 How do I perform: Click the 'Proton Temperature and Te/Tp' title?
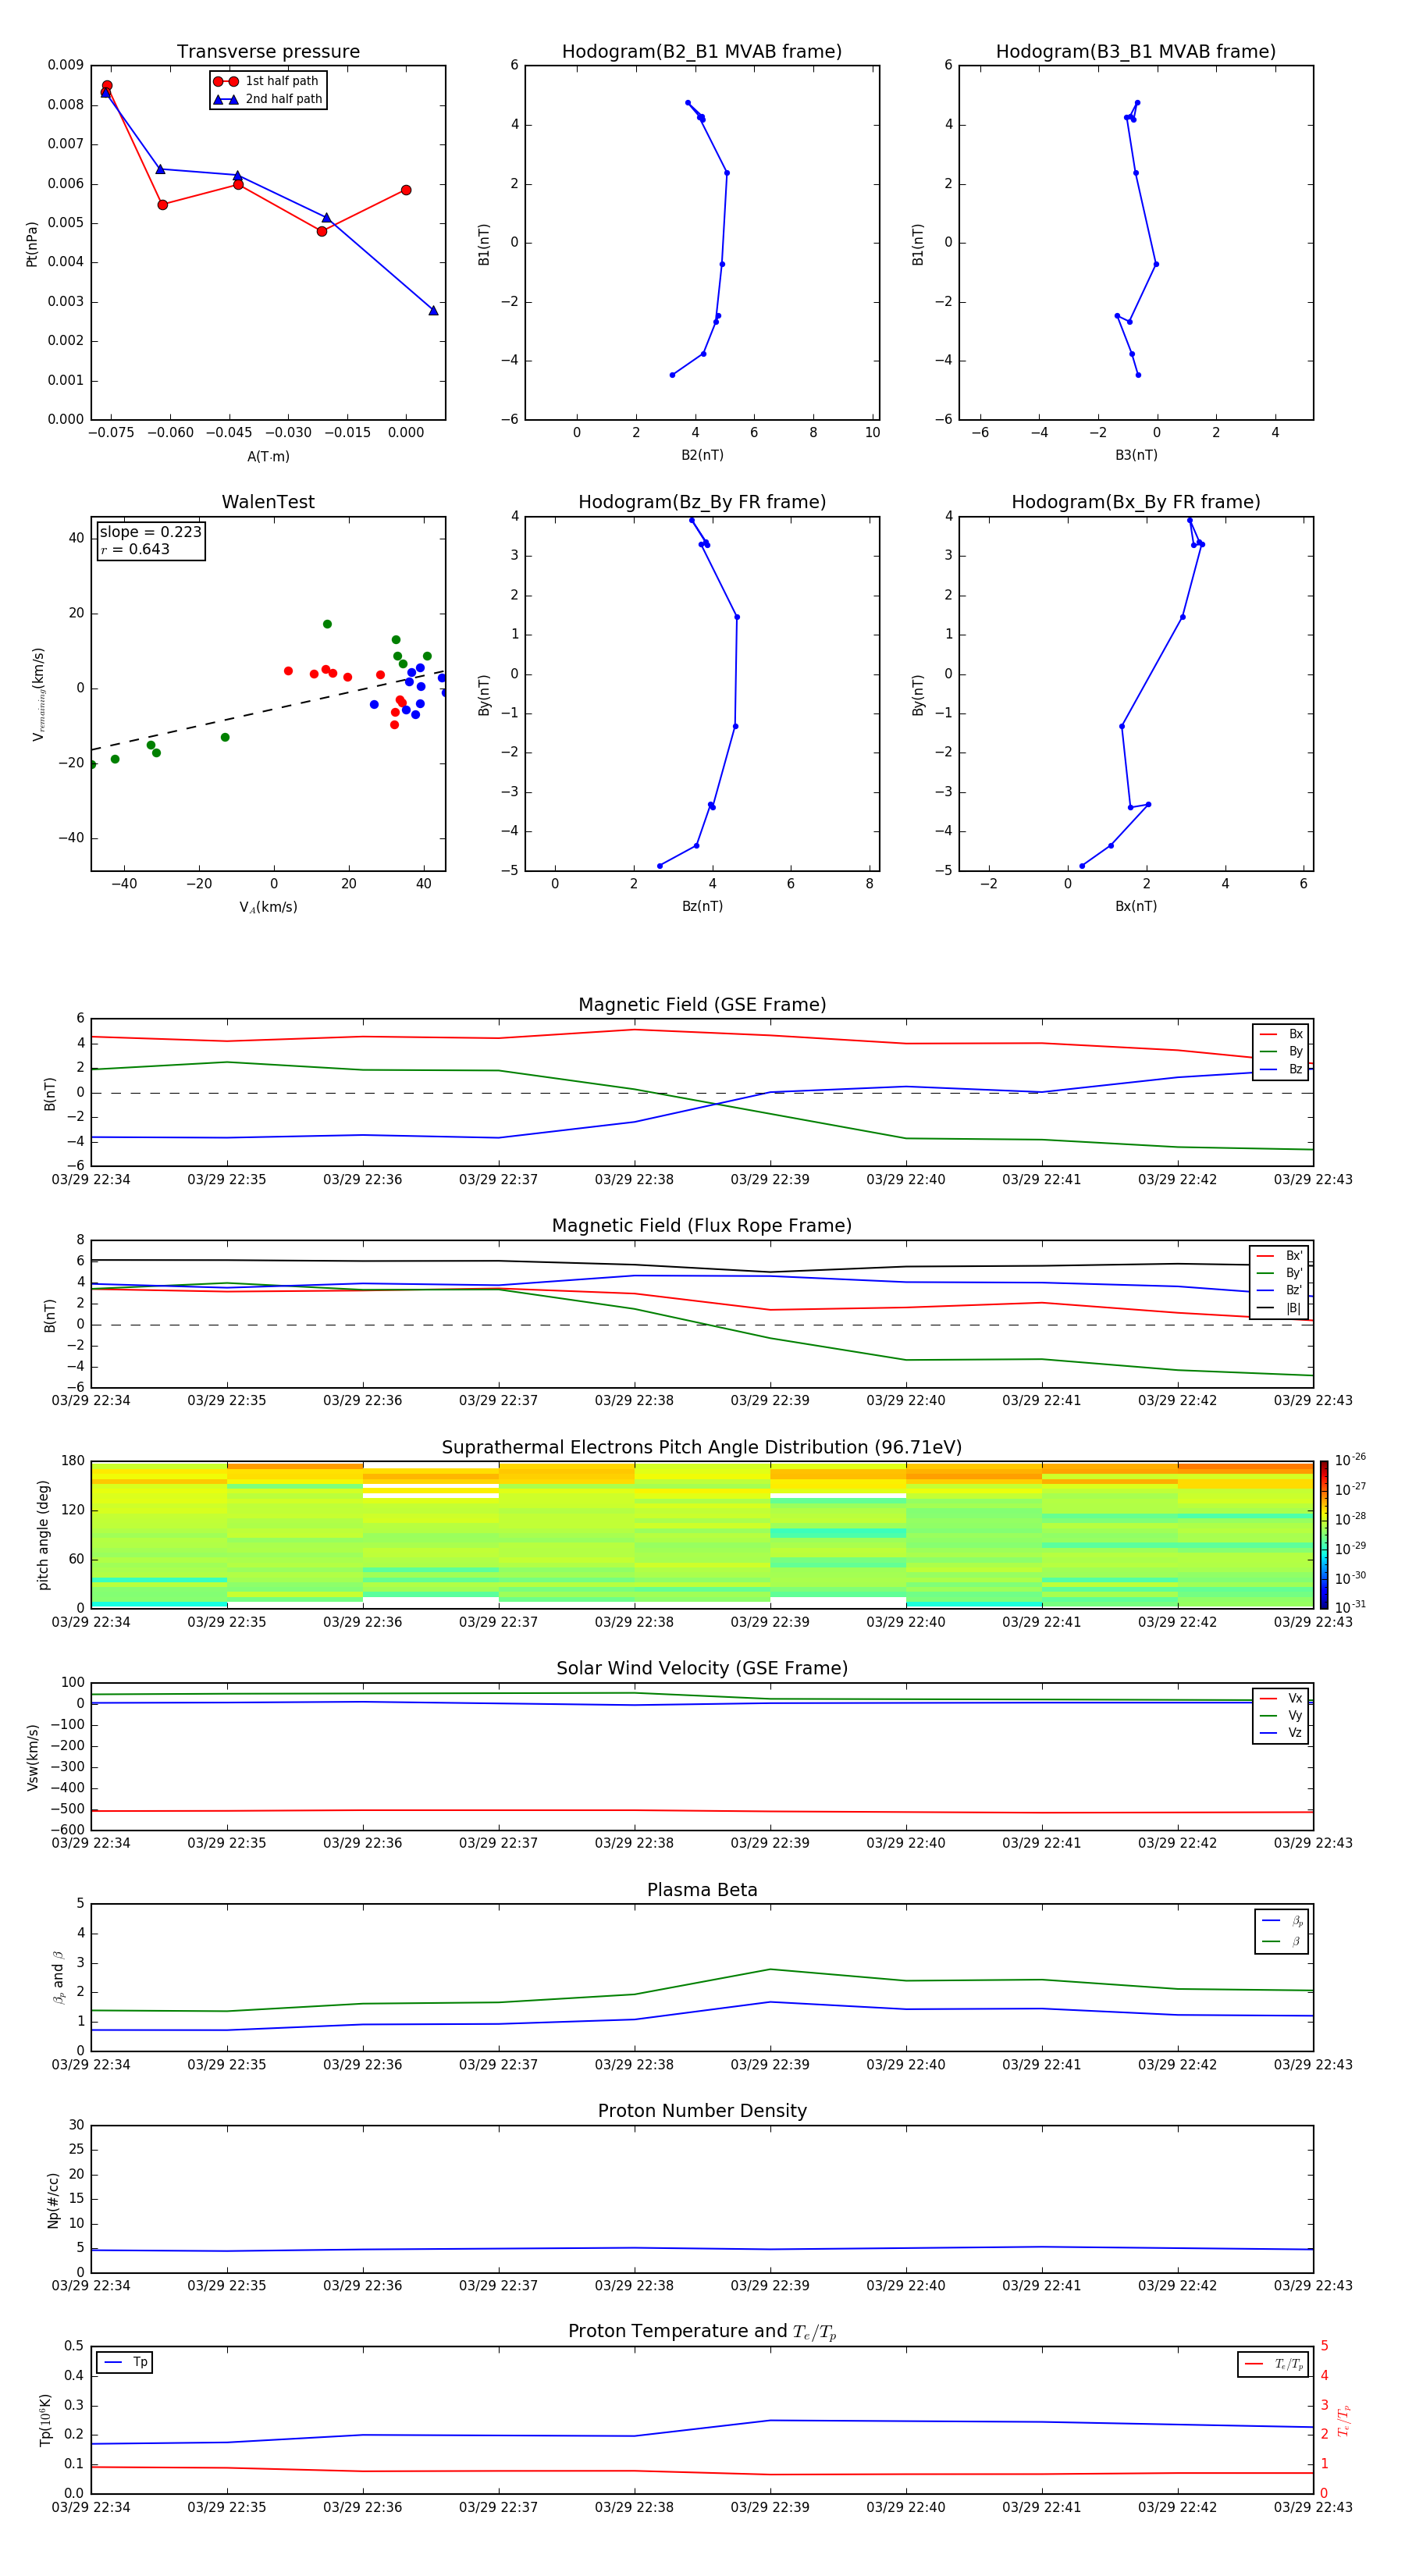tap(702, 2332)
